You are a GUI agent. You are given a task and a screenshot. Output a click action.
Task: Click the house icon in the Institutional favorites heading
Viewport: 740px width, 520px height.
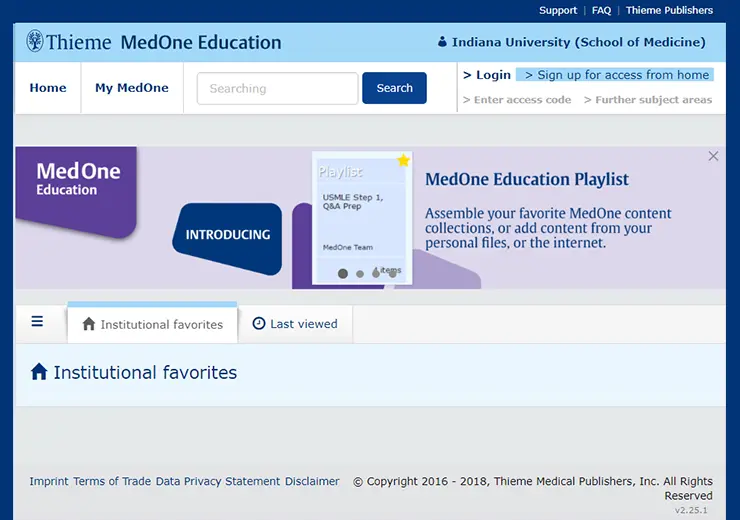point(39,371)
